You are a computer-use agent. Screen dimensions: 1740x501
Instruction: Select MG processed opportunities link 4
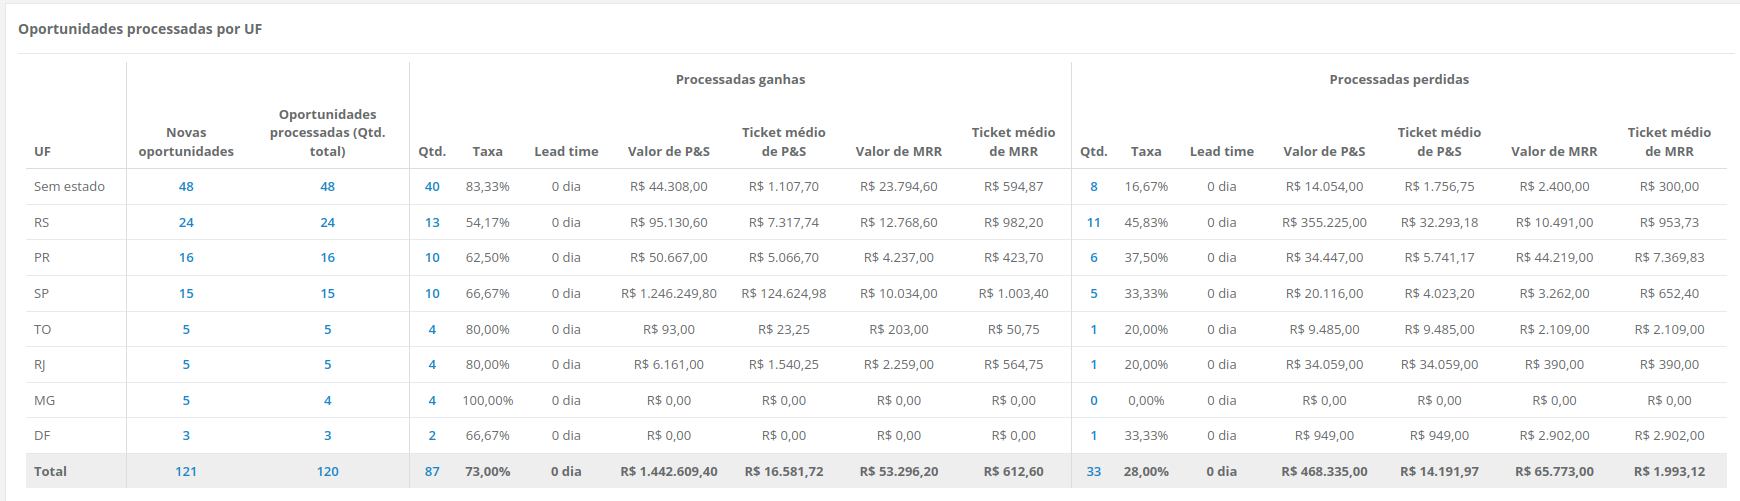[327, 401]
